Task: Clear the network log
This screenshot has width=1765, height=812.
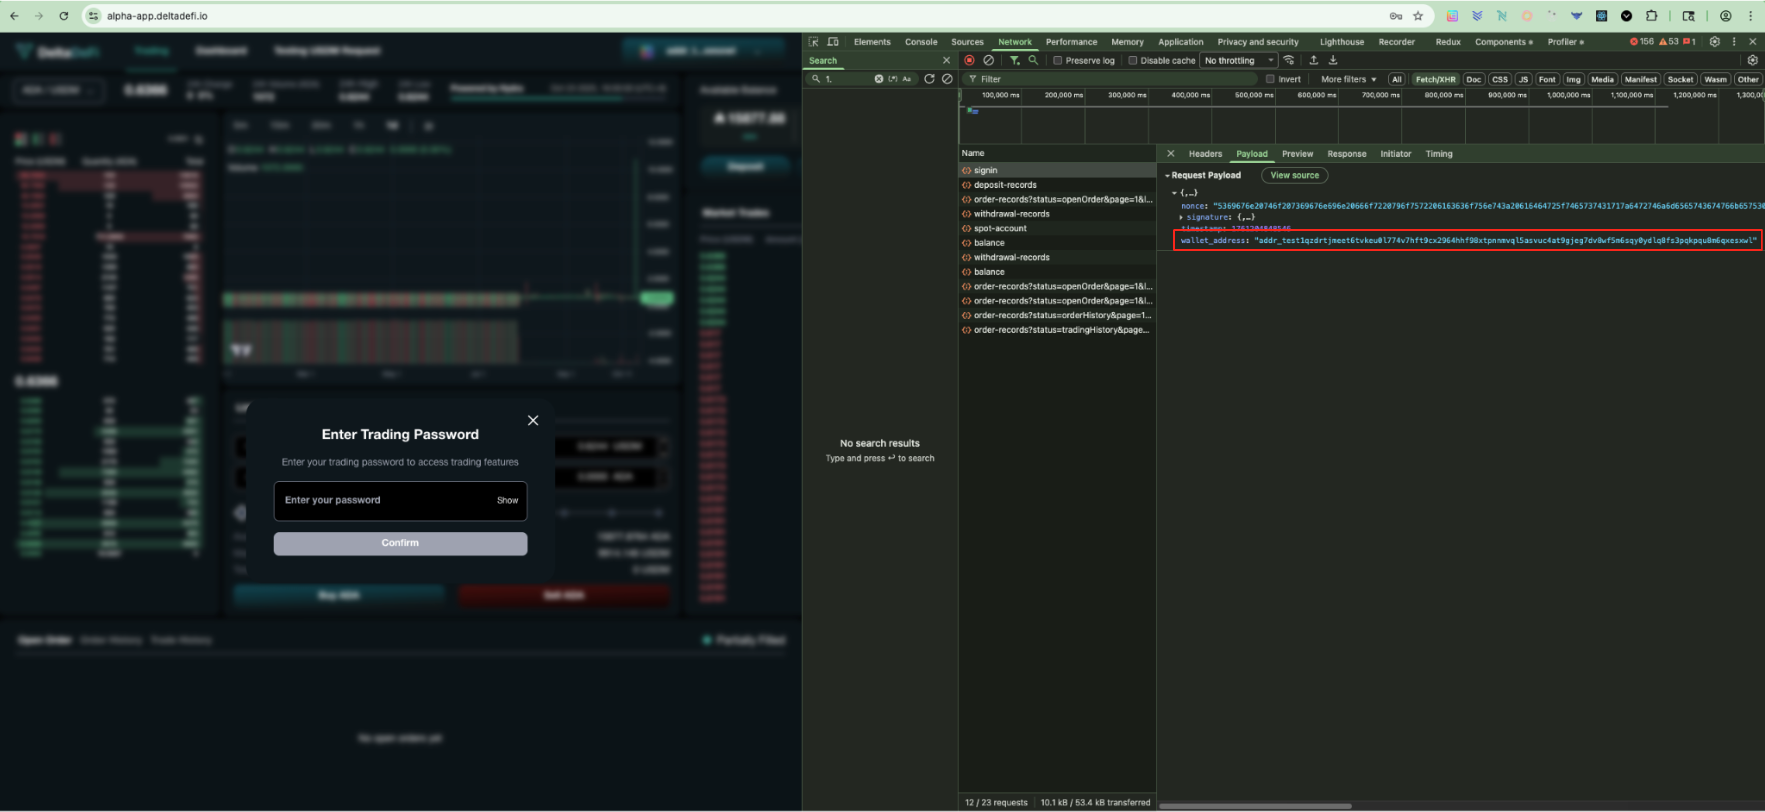Action: pyautogui.click(x=988, y=61)
